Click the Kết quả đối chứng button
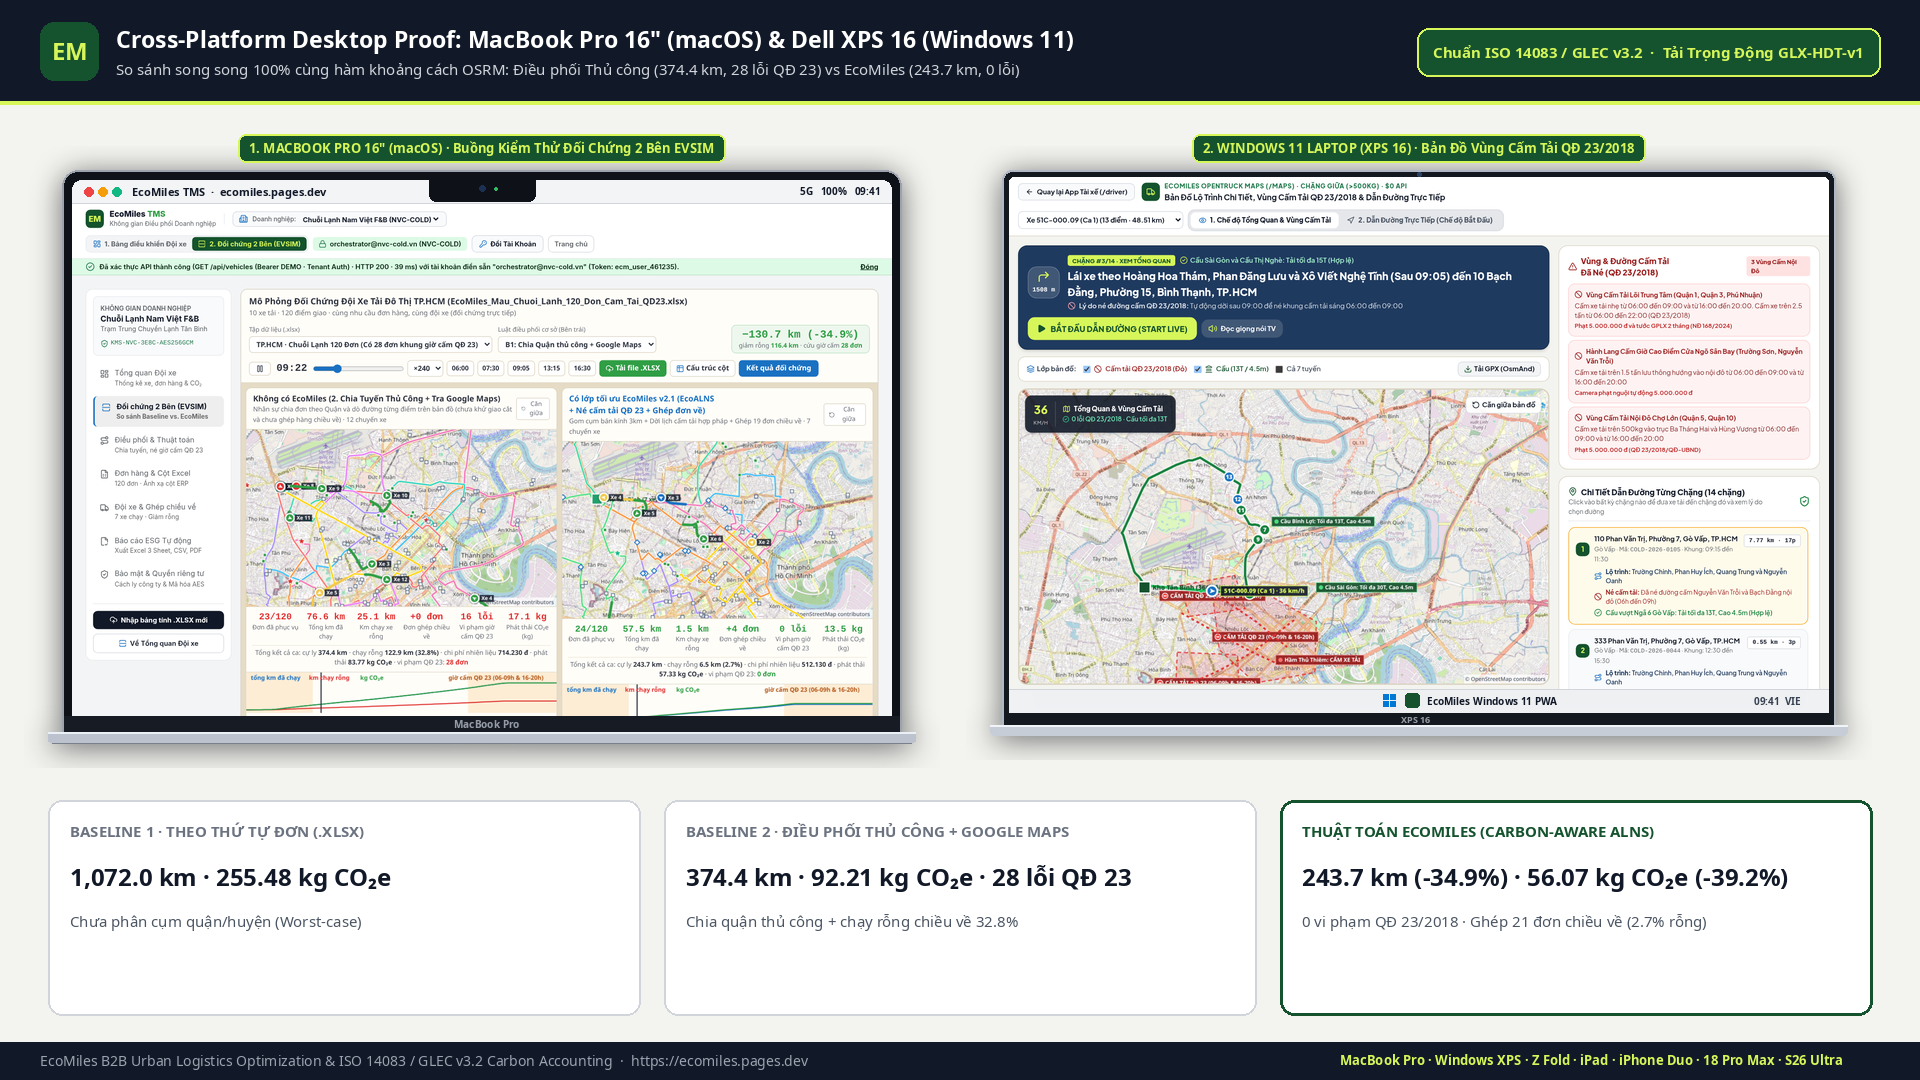Viewport: 1920px width, 1080px height. coord(778,368)
